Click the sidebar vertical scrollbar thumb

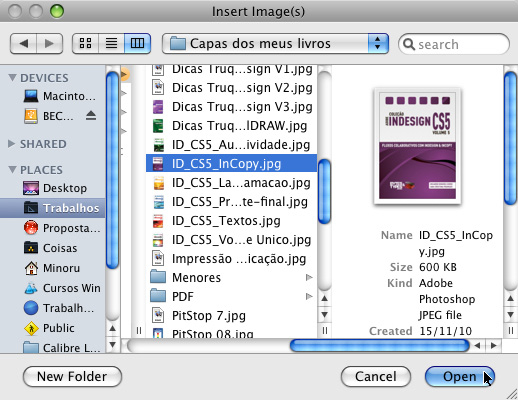113,170
